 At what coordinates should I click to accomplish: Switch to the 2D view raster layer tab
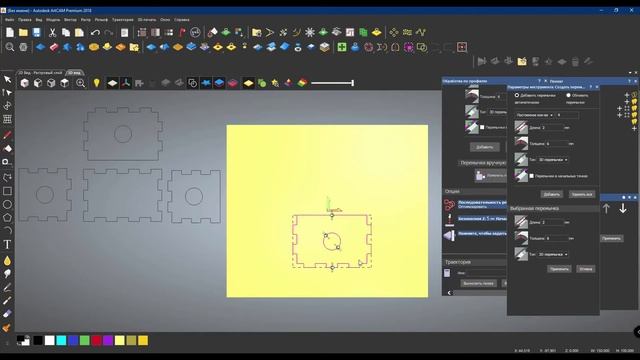tap(40, 73)
